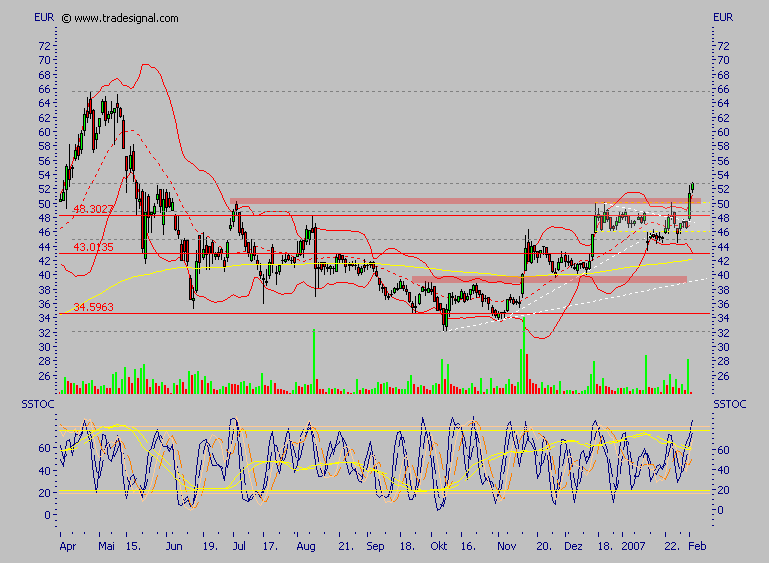Click the upper red resistance band near 50
This screenshot has height=563, width=769.
point(460,201)
